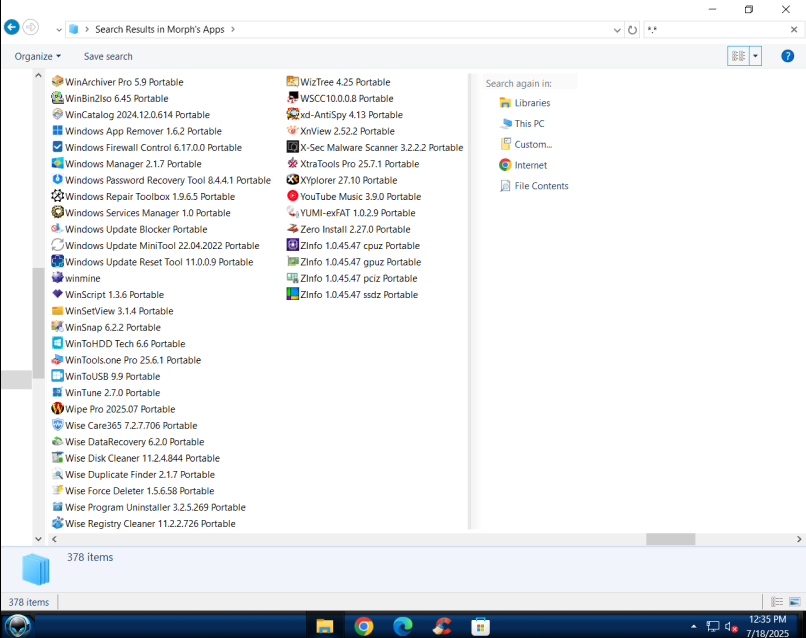Select the Windows Manager 2.1.7 icon

[58, 163]
